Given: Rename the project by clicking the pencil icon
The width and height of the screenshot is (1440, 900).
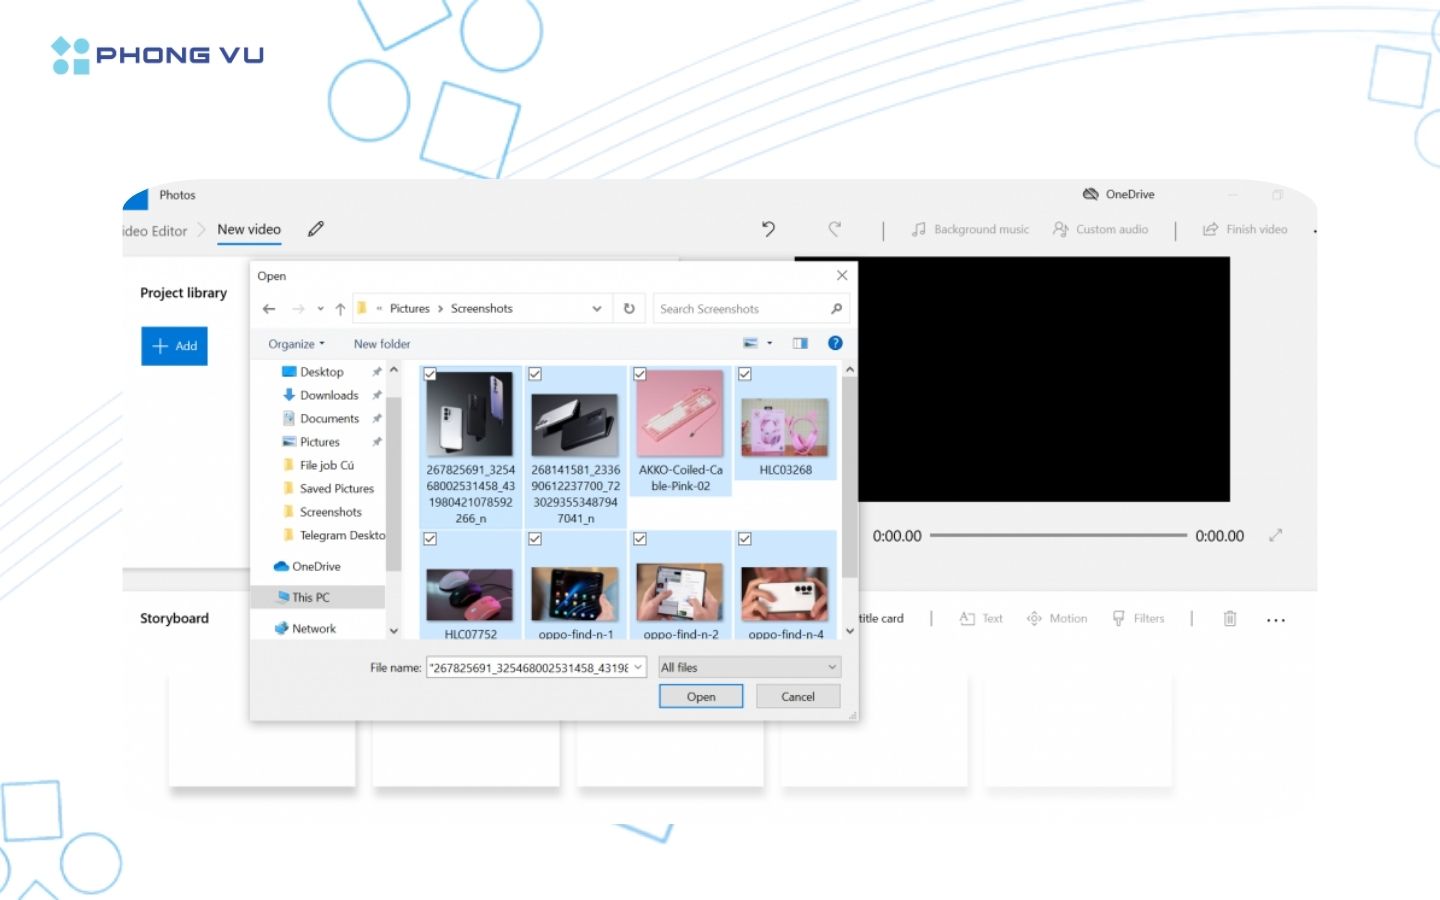Looking at the screenshot, I should coord(316,229).
